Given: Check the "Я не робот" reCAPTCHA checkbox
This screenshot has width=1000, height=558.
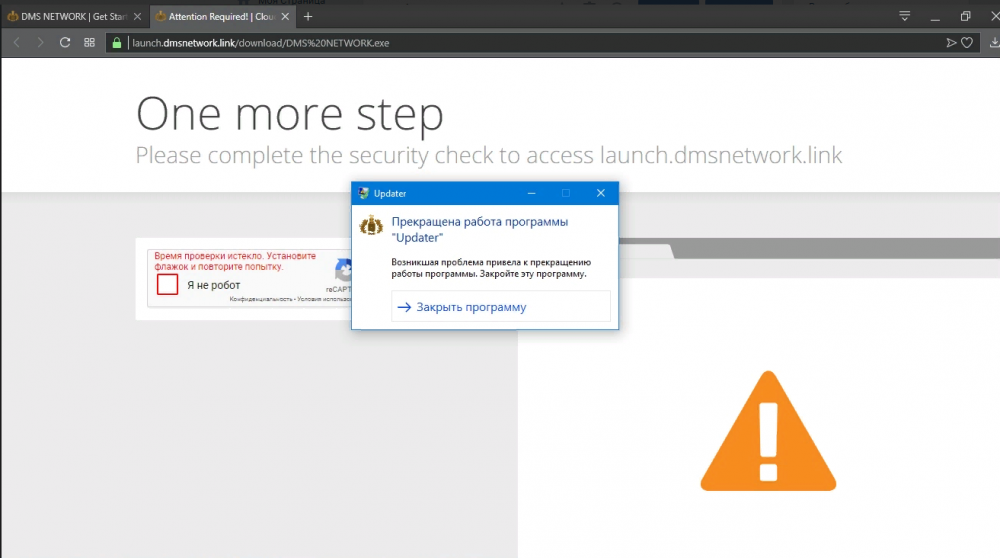Looking at the screenshot, I should click(x=168, y=285).
